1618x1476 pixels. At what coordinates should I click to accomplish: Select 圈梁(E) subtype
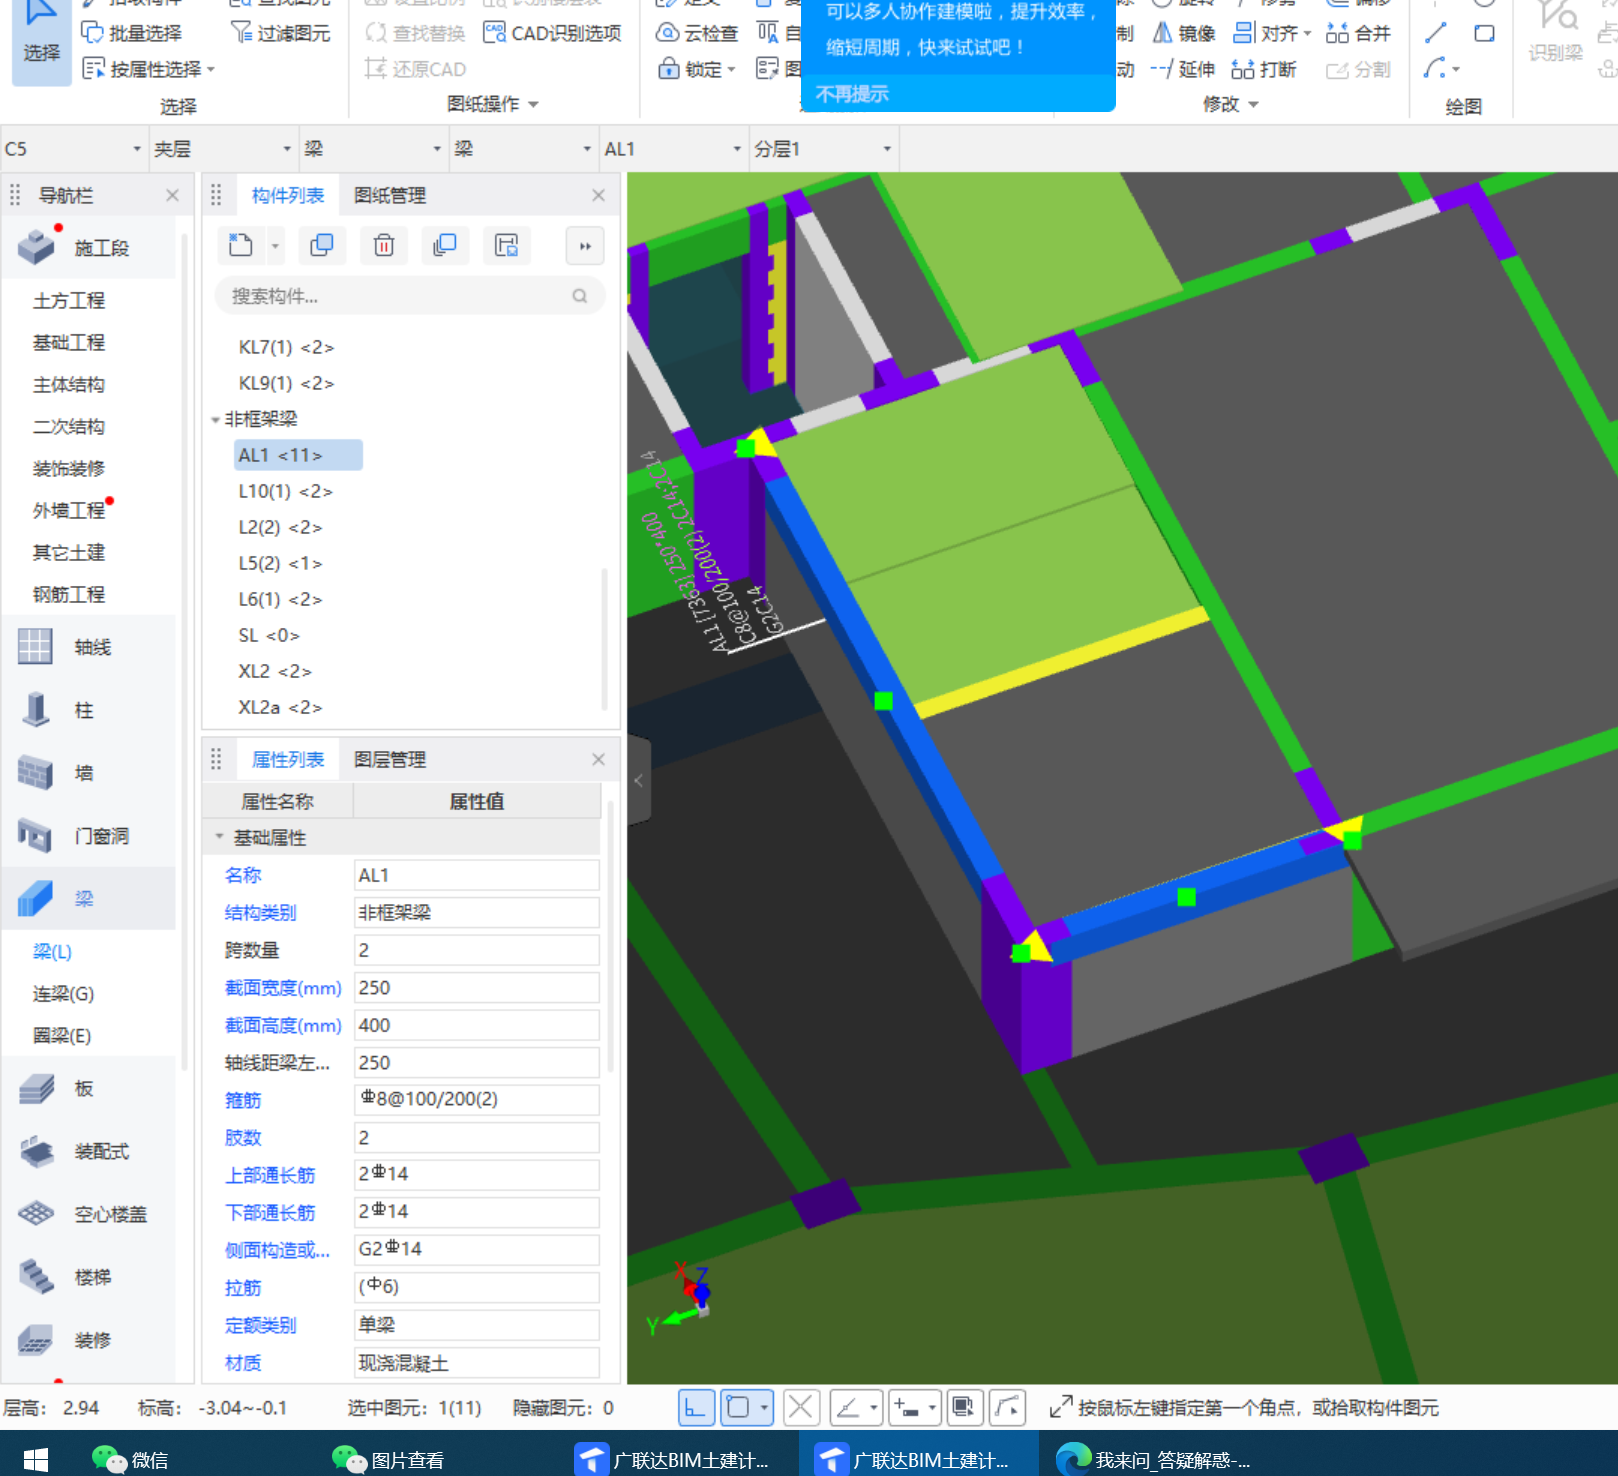[61, 1036]
